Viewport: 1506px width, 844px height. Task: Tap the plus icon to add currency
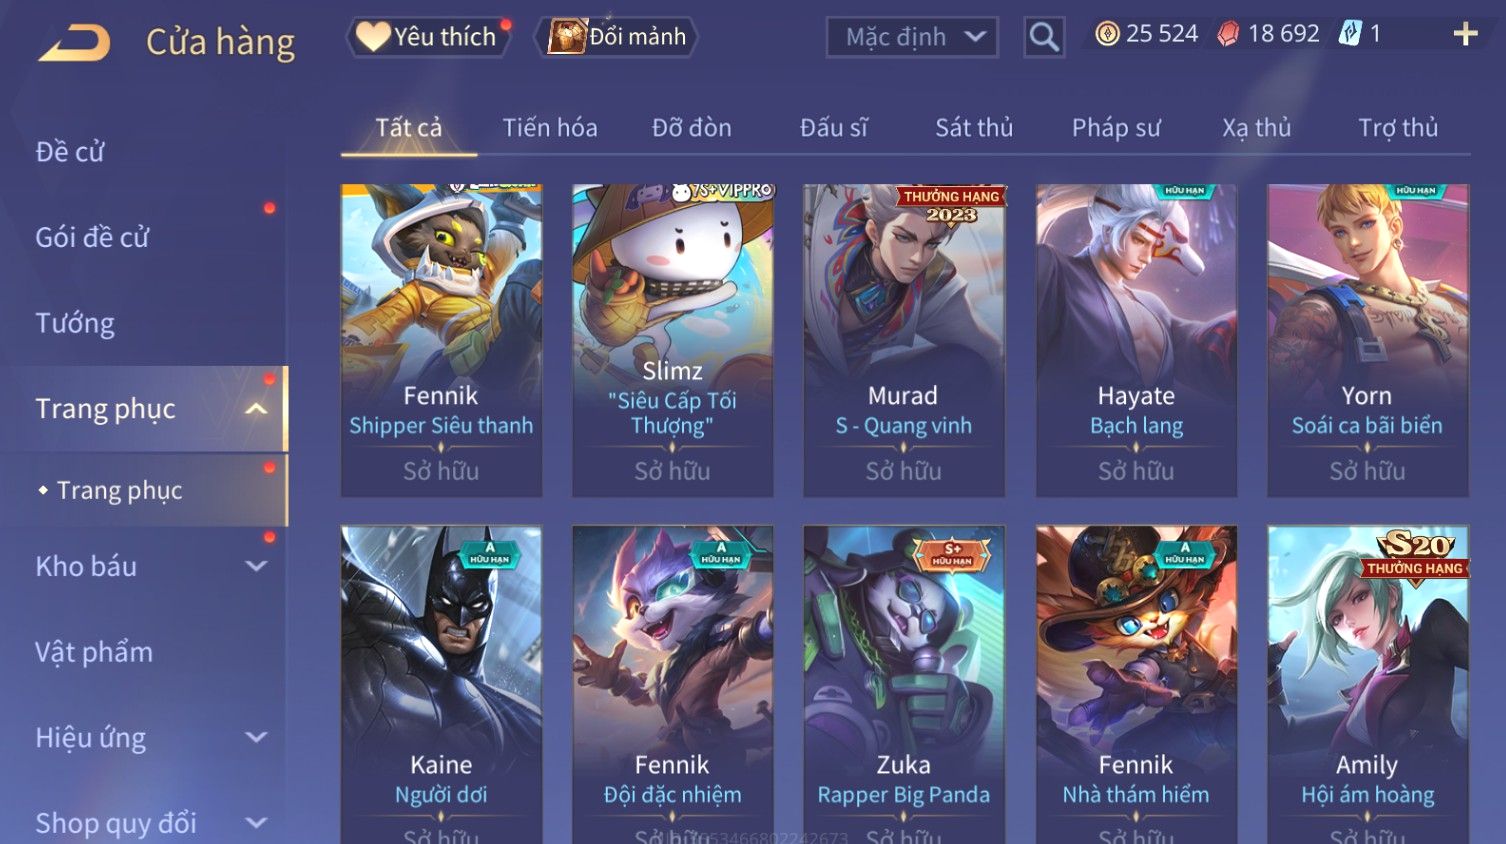1465,34
